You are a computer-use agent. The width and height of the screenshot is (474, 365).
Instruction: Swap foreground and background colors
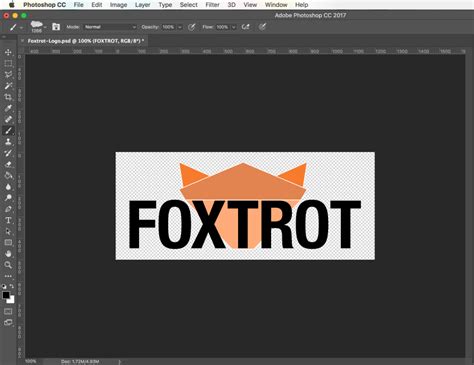click(x=12, y=286)
